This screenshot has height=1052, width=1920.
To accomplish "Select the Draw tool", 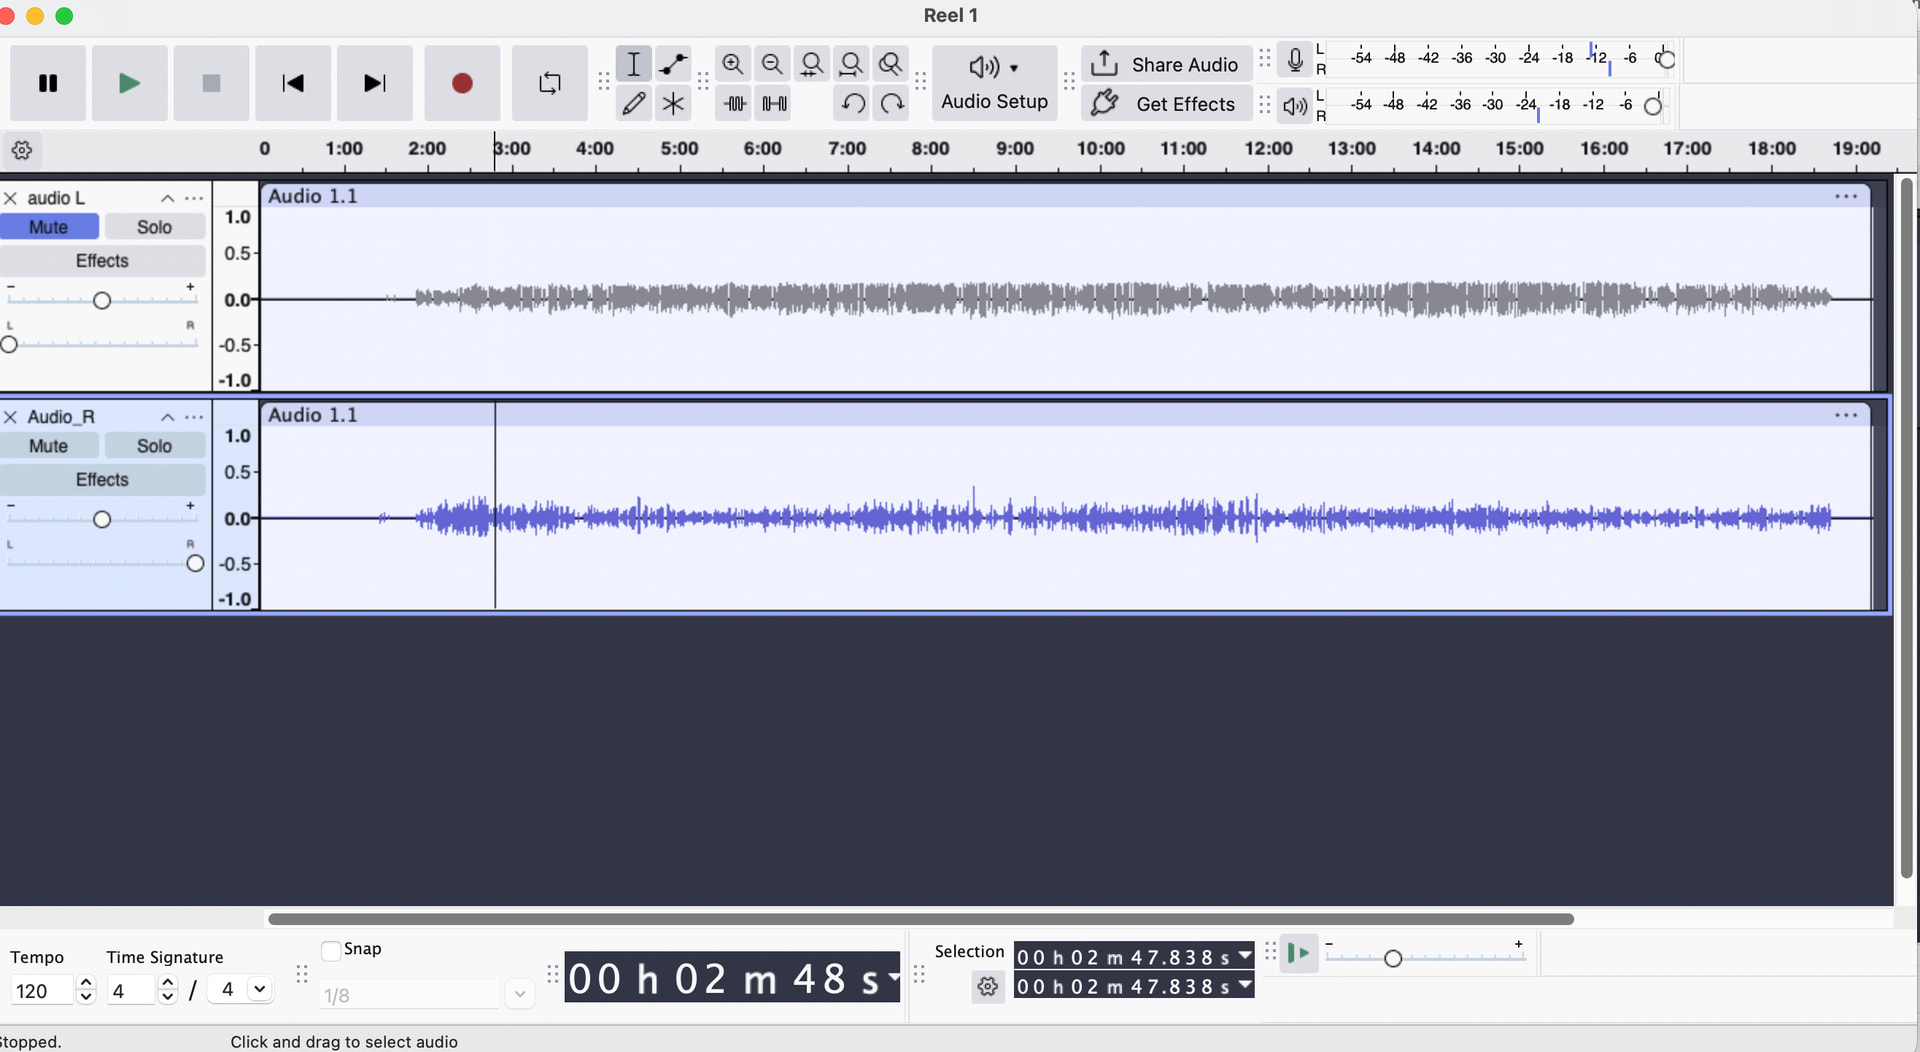I will click(x=634, y=103).
